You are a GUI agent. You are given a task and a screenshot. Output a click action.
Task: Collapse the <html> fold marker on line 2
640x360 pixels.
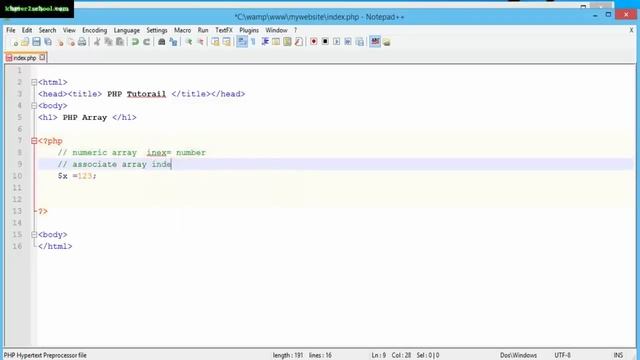coord(34,82)
